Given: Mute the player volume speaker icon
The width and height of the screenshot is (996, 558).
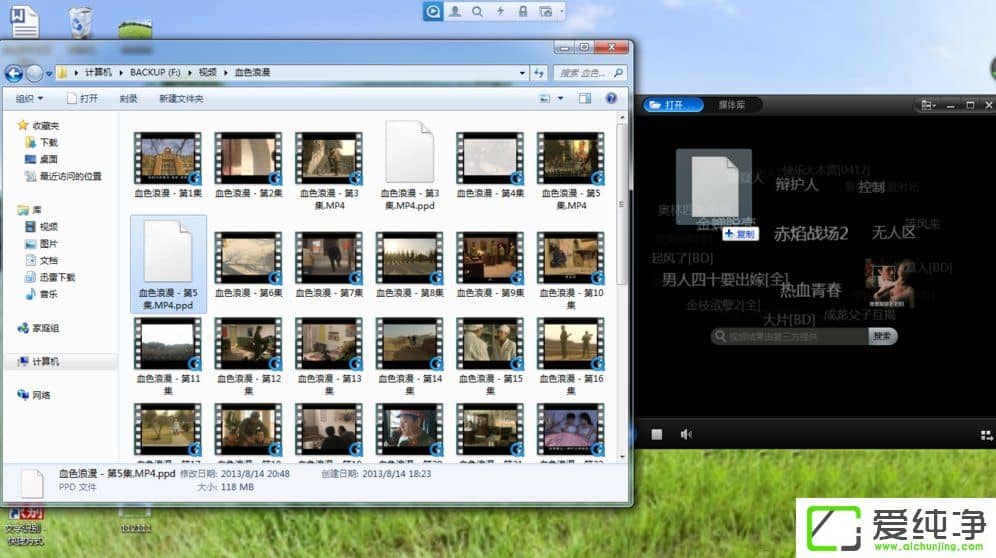Looking at the screenshot, I should [x=686, y=434].
